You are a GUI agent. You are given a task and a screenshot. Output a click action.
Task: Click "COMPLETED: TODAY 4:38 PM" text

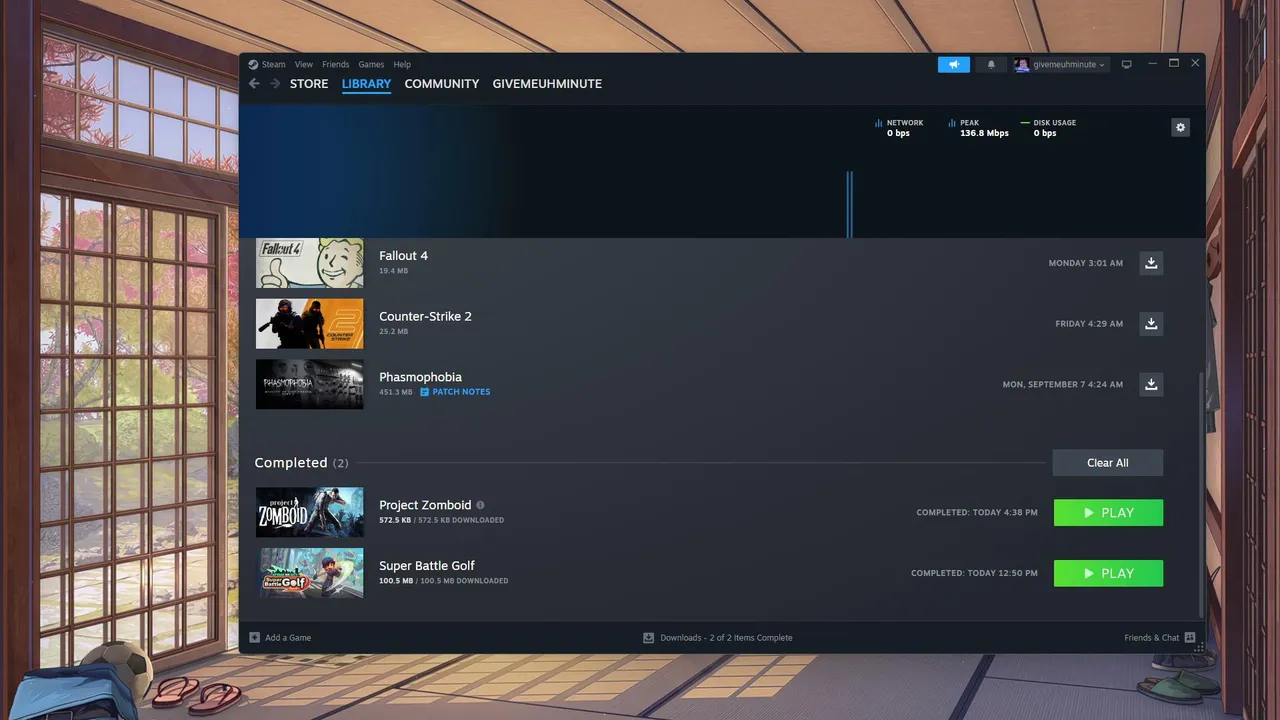(x=977, y=513)
